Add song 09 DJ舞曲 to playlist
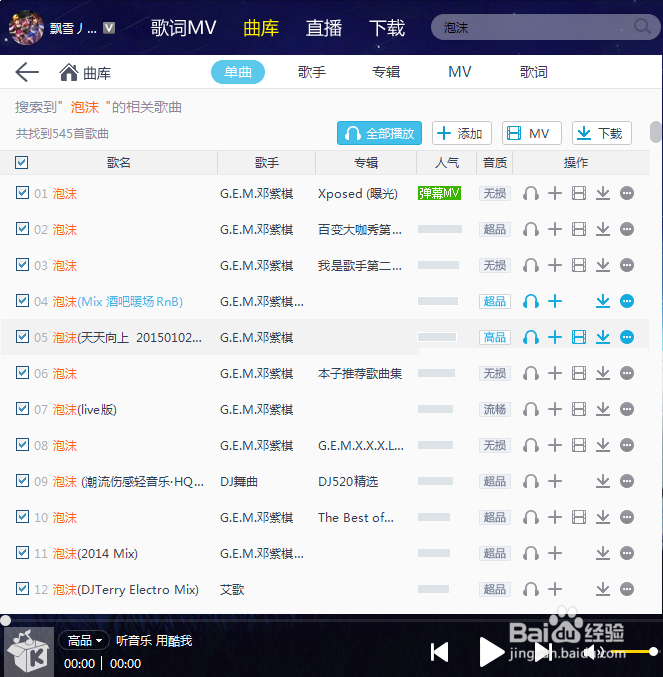The height and width of the screenshot is (677, 663). pyautogui.click(x=555, y=481)
